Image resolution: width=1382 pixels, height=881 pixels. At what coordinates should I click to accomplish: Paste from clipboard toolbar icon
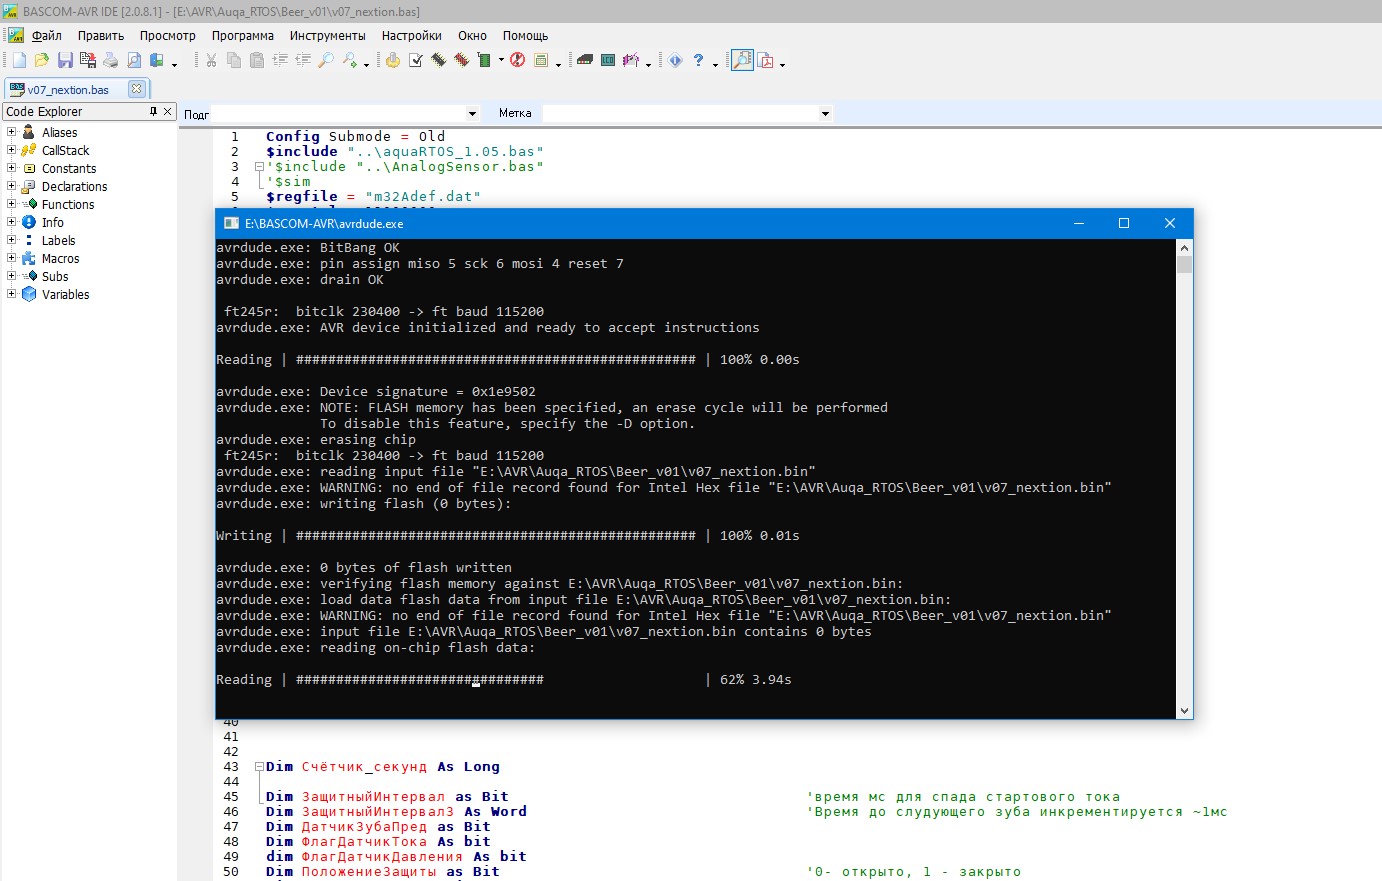point(257,60)
